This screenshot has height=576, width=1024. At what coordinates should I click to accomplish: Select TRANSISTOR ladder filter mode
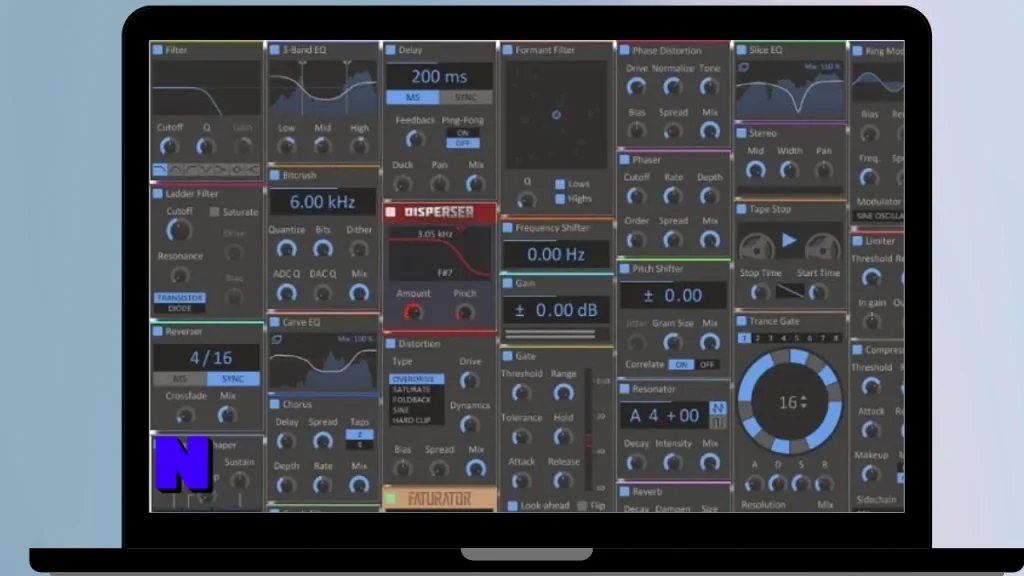point(180,298)
